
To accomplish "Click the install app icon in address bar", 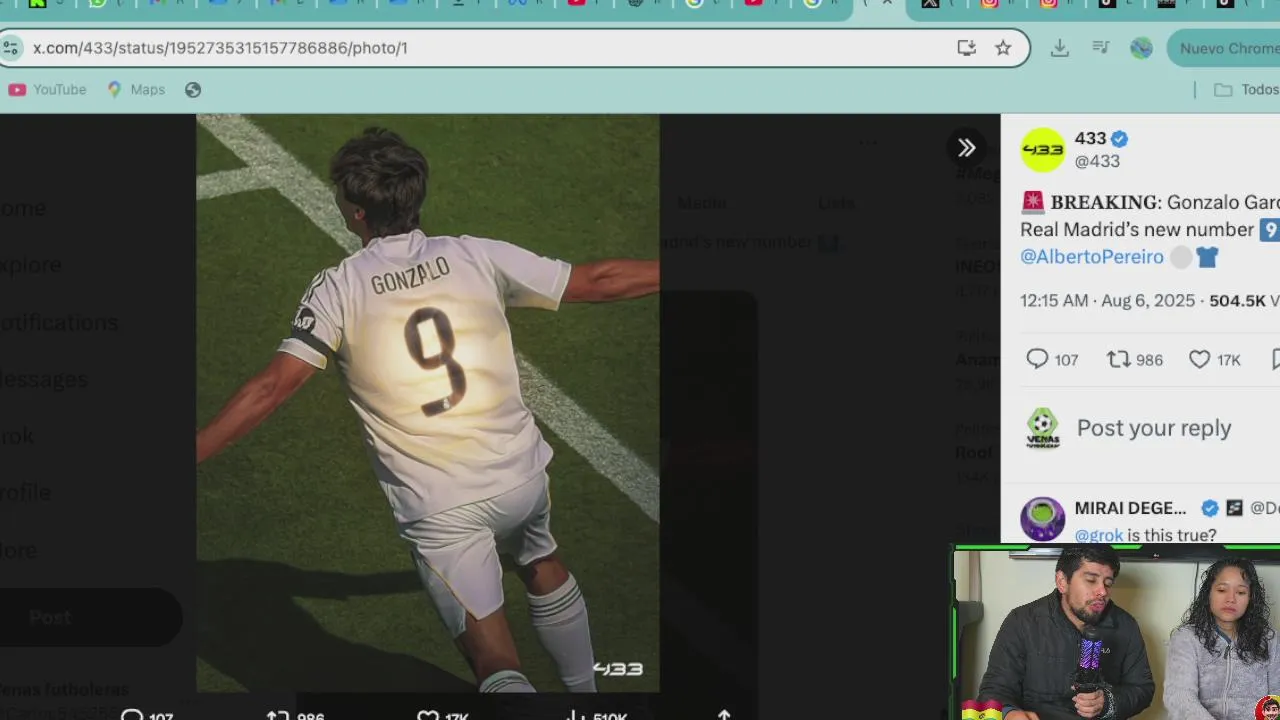I will [x=966, y=48].
